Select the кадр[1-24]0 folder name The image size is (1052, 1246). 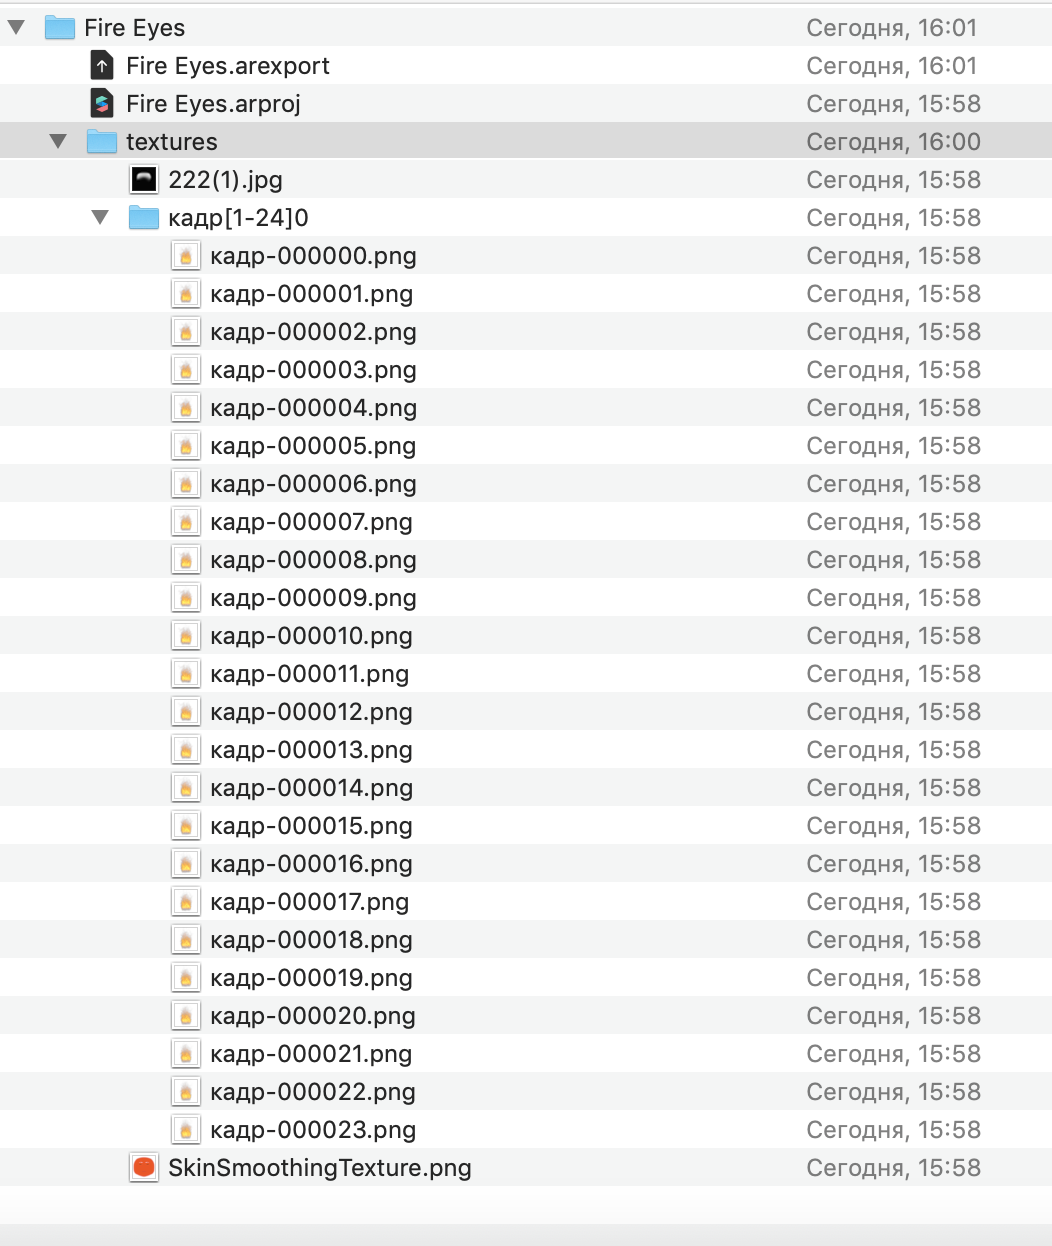[x=238, y=218]
